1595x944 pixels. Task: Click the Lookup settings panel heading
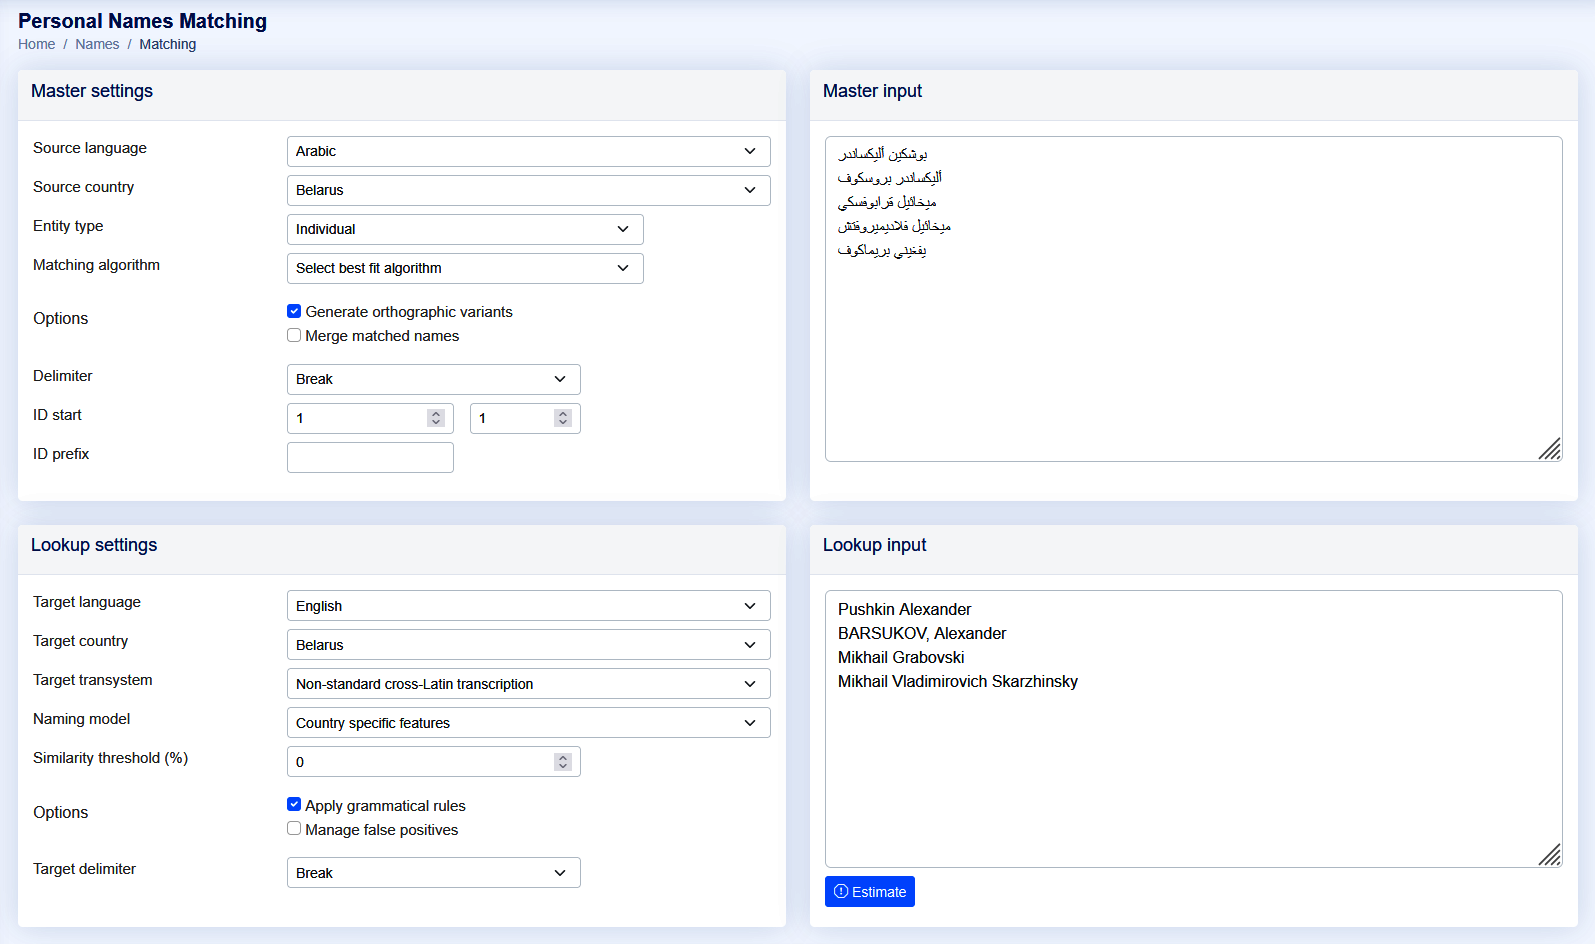94,545
